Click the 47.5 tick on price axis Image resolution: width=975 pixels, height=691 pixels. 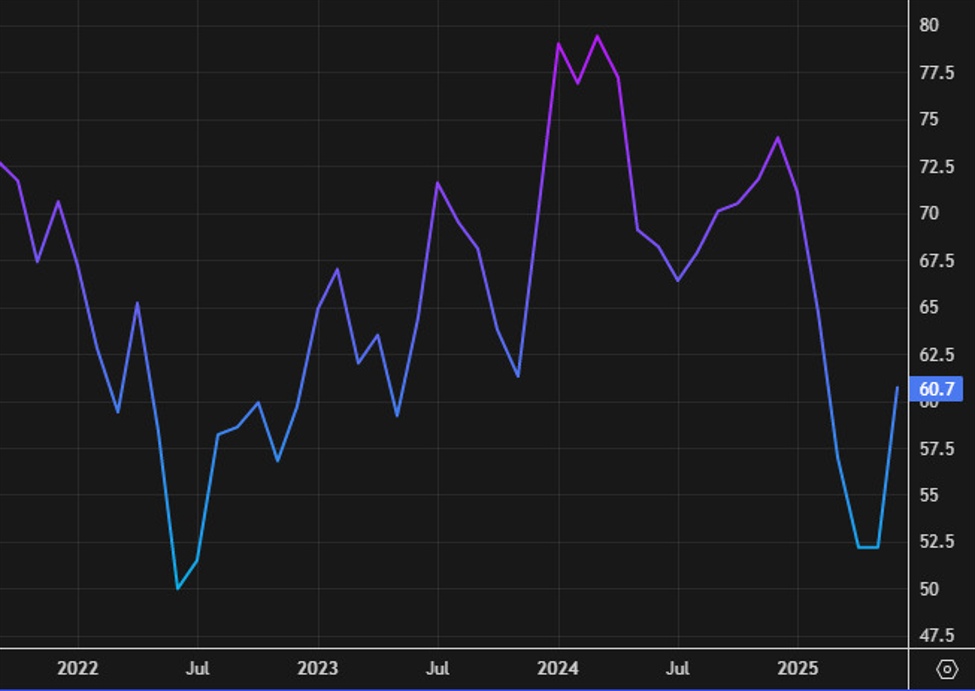point(935,636)
